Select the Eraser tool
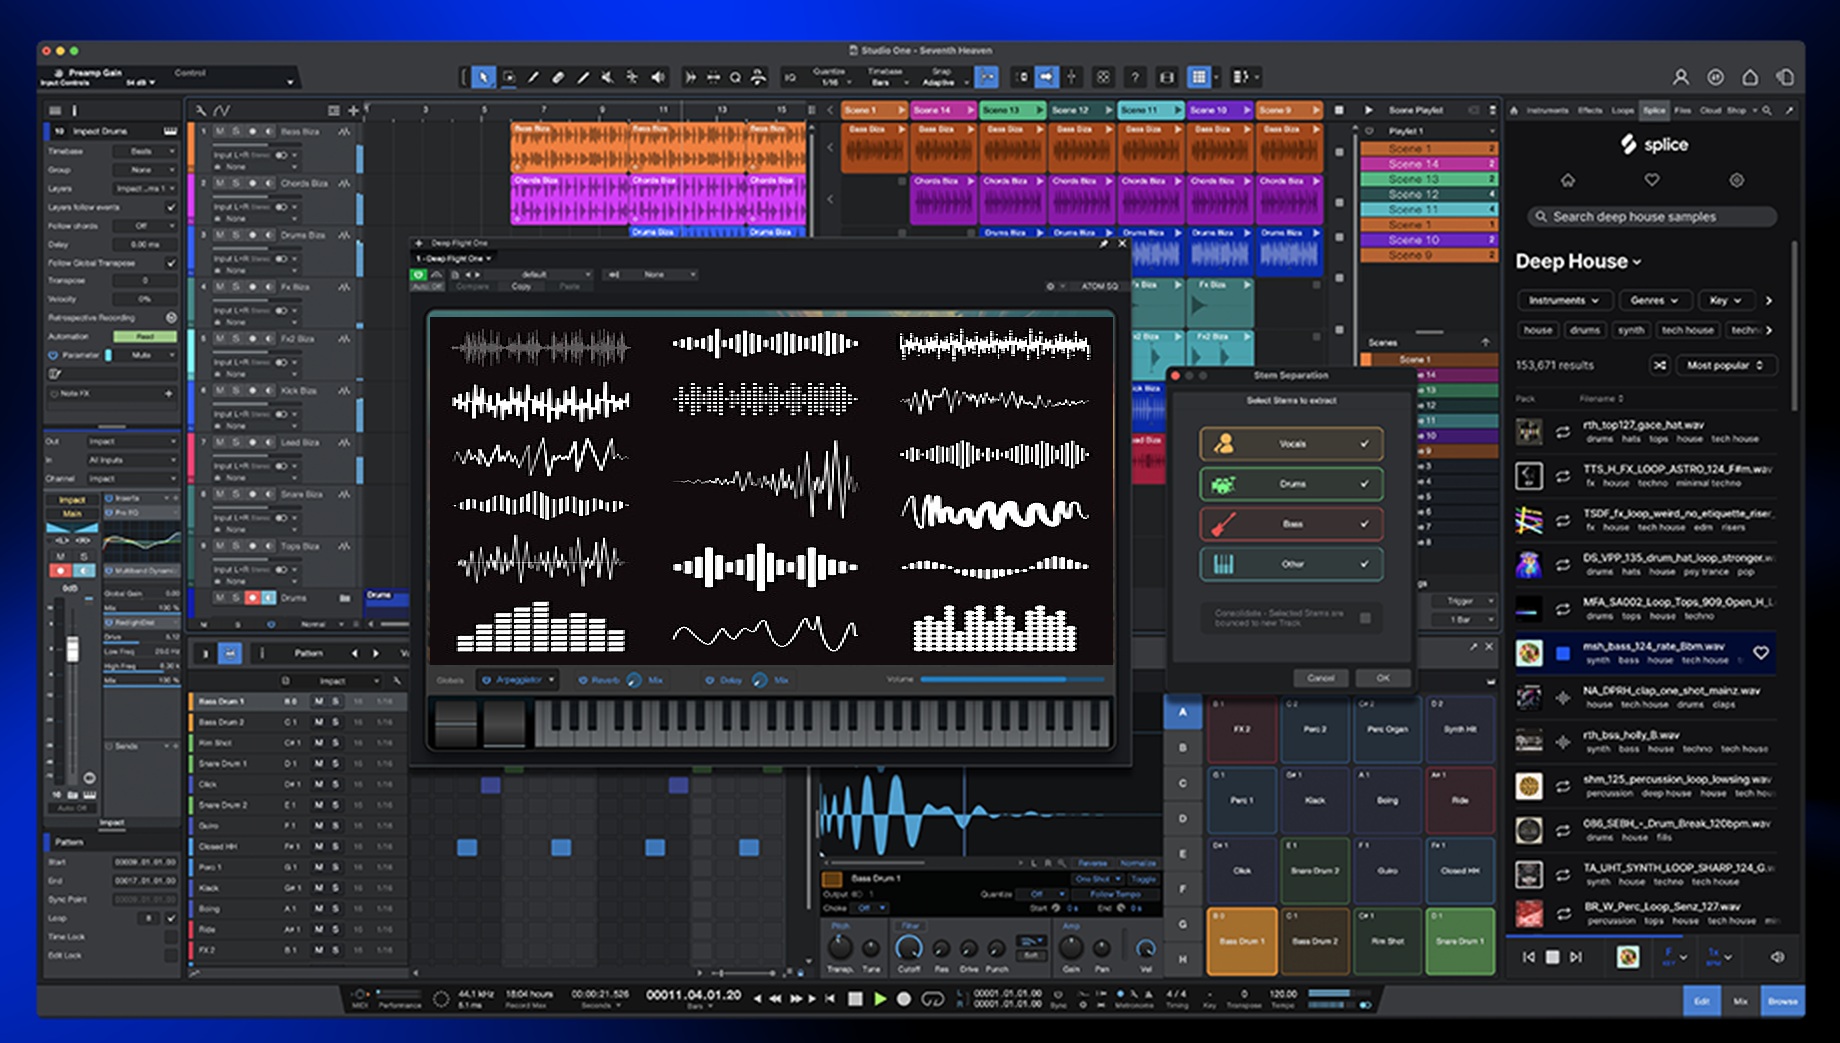Screen dimensions: 1840x1043 558,77
